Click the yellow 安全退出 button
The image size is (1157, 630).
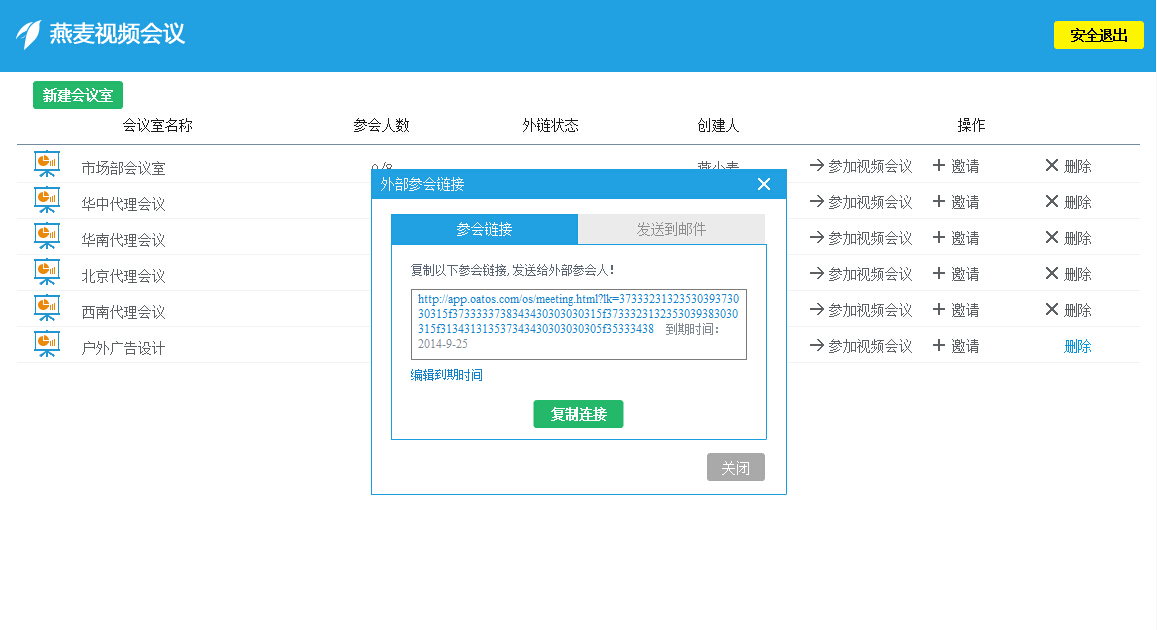point(1098,35)
